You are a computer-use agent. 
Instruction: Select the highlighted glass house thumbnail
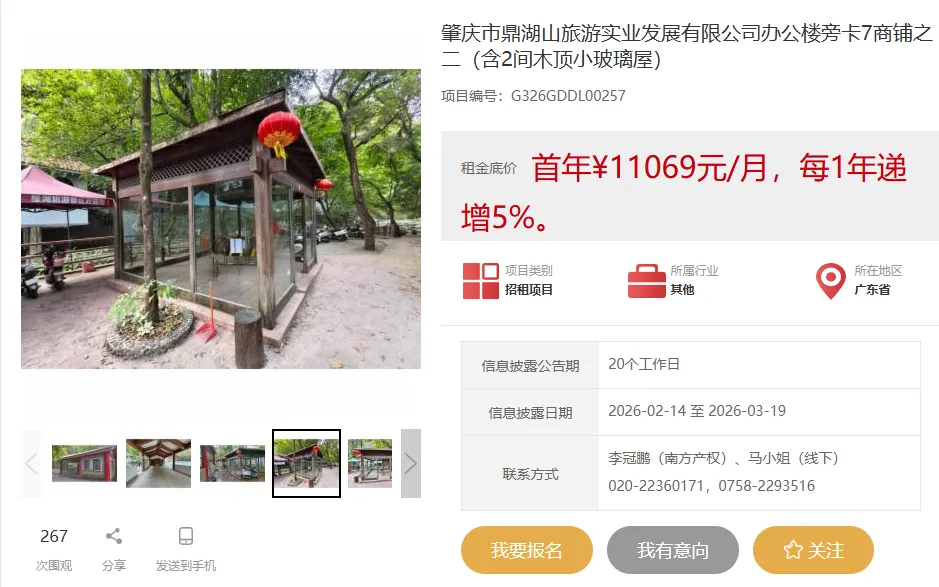pos(307,463)
